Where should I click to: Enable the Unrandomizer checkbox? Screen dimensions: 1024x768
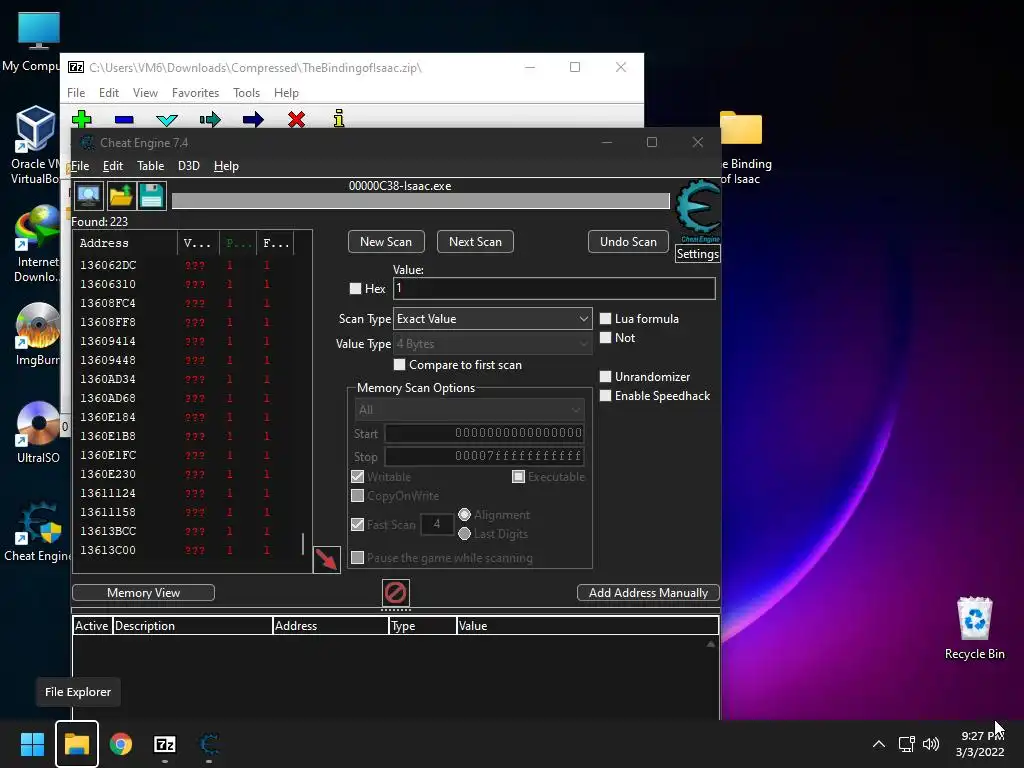coord(605,377)
